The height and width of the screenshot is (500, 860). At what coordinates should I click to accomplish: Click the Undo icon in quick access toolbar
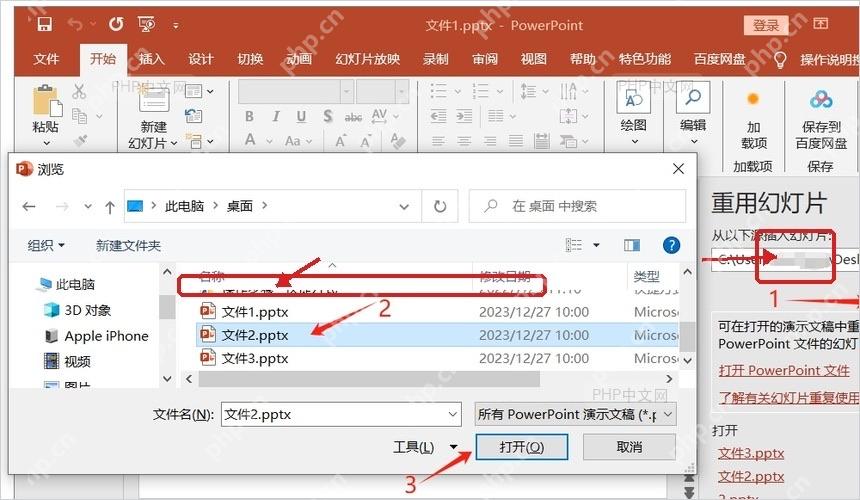tap(76, 24)
